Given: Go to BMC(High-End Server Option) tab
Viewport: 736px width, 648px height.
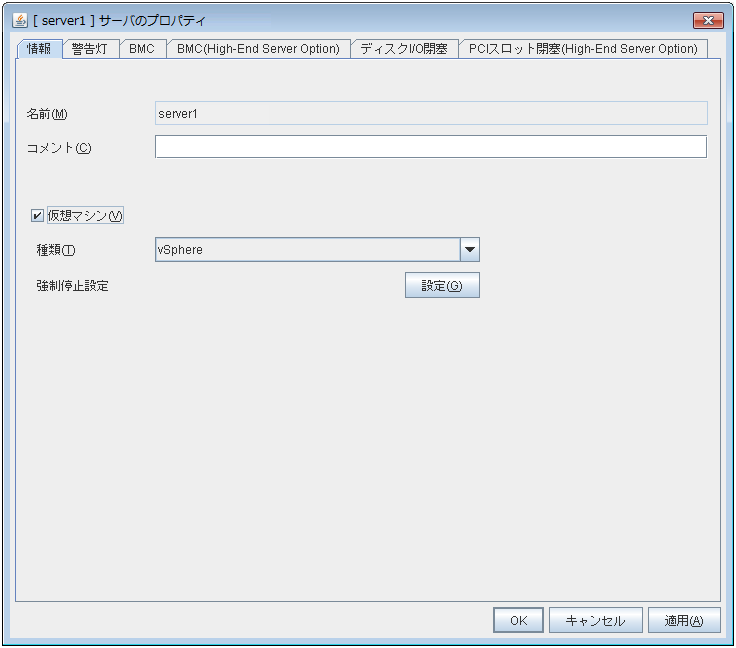Looking at the screenshot, I should 258,49.
